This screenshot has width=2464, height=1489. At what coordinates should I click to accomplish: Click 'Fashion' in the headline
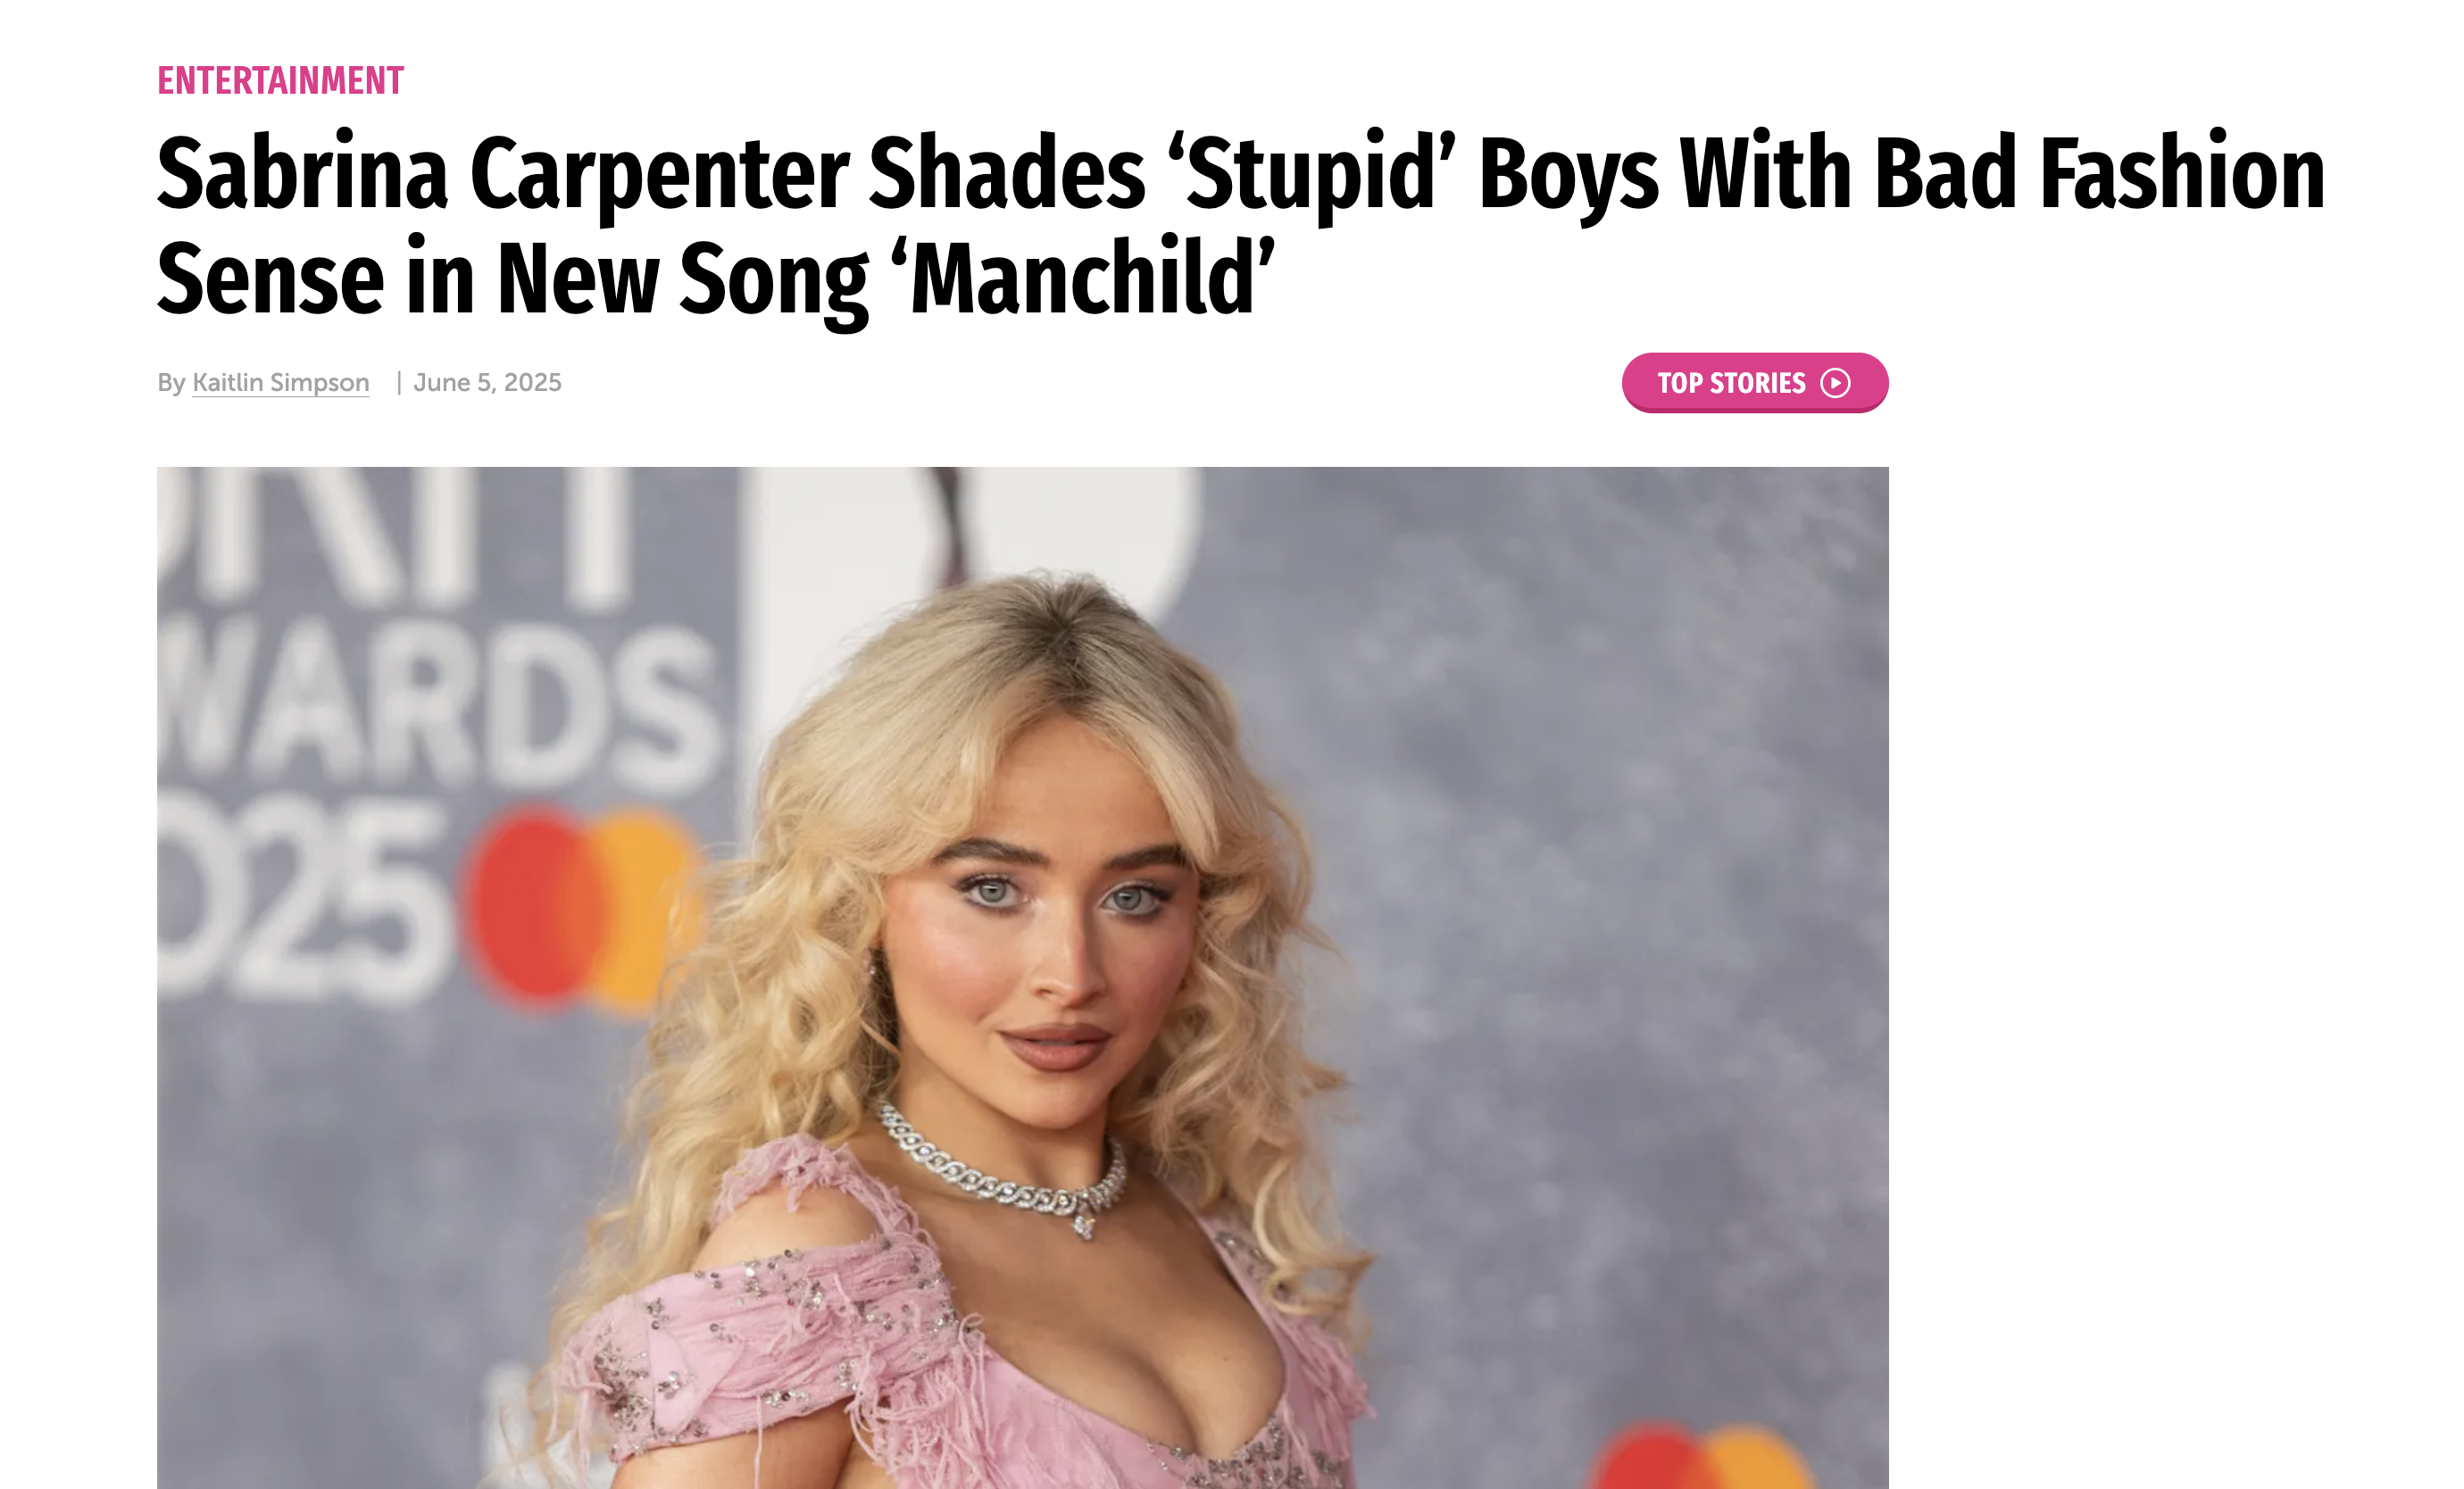(2182, 173)
